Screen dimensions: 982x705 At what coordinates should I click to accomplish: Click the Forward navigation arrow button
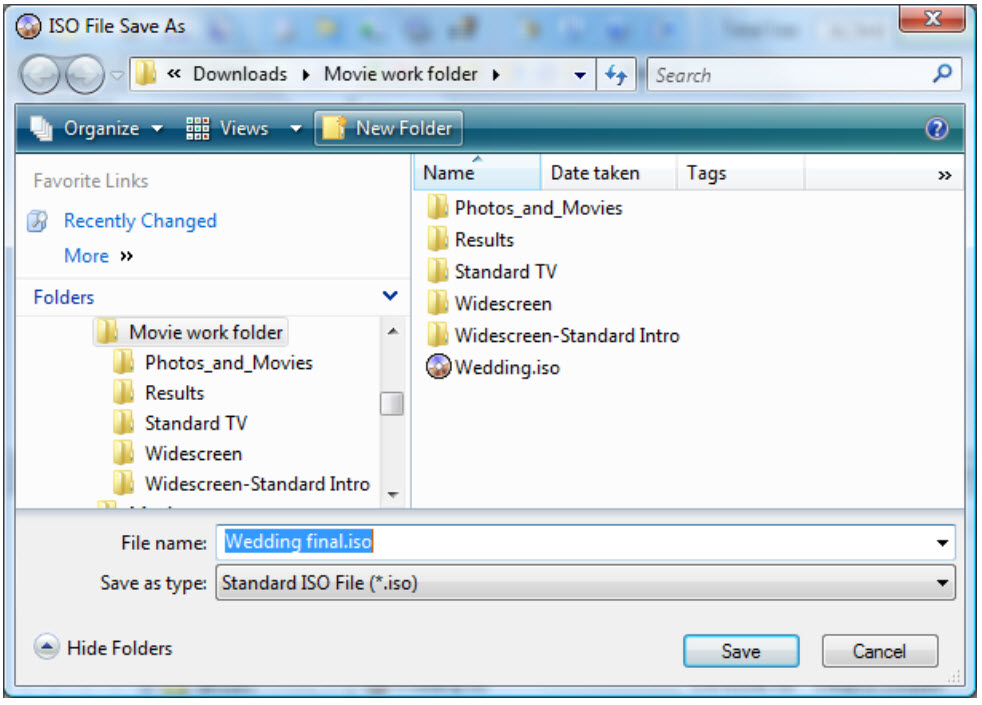85,75
